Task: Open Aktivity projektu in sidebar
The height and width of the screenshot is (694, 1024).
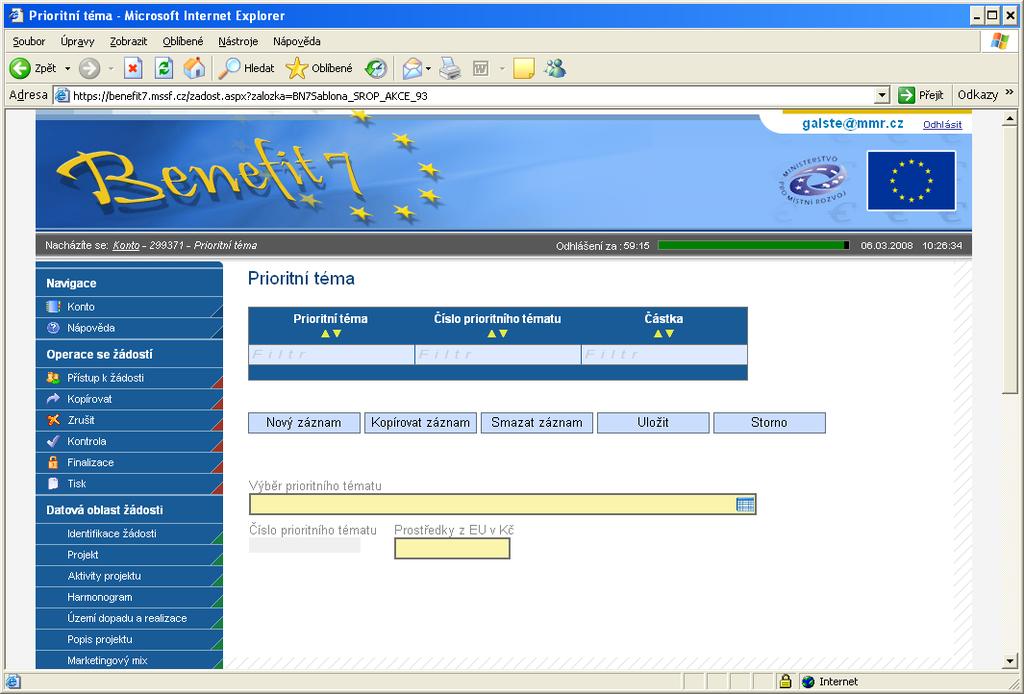Action: 104,576
